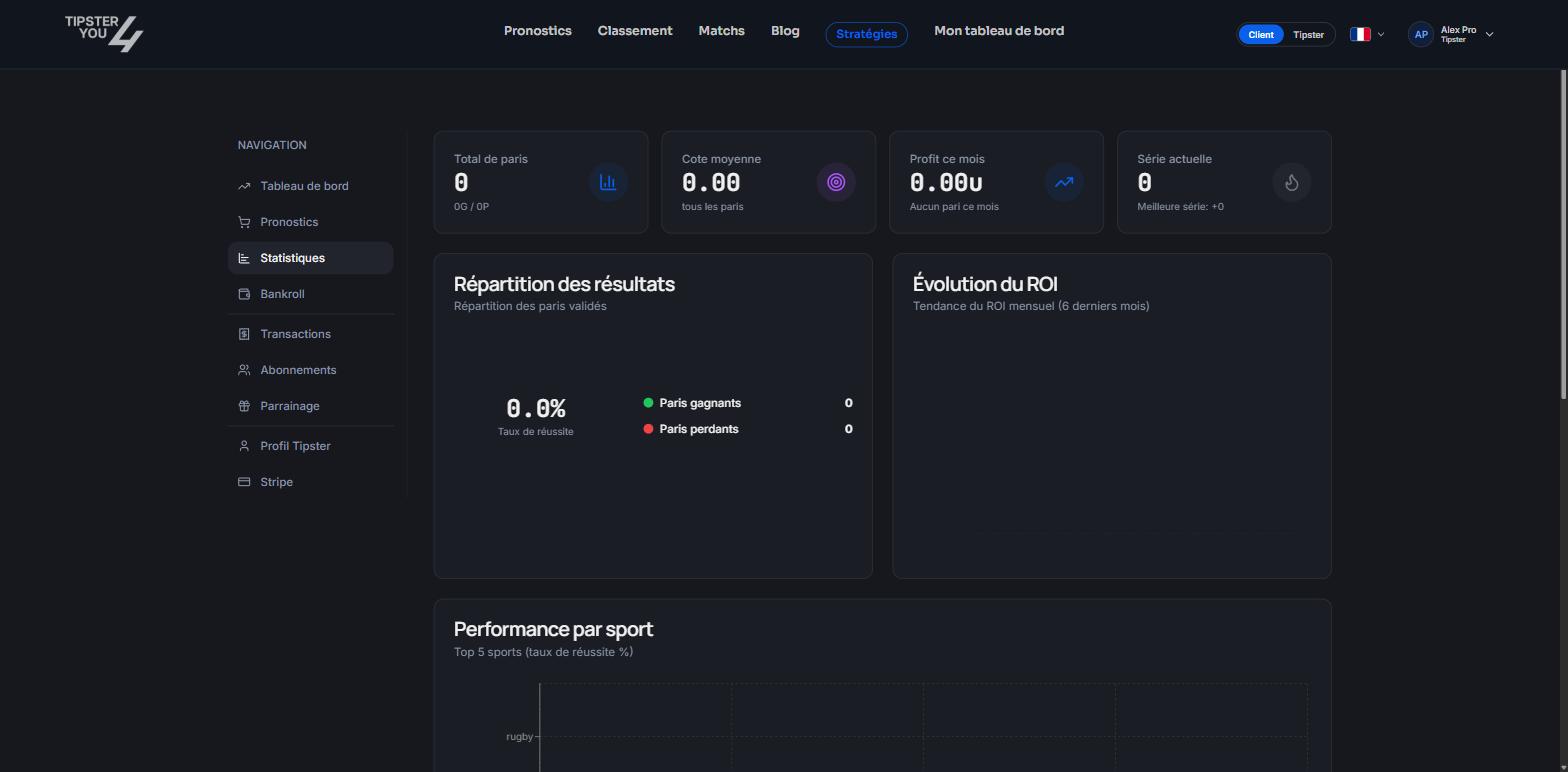Click the Alex Pro username
Viewport: 1568px width, 772px height.
(1458, 30)
